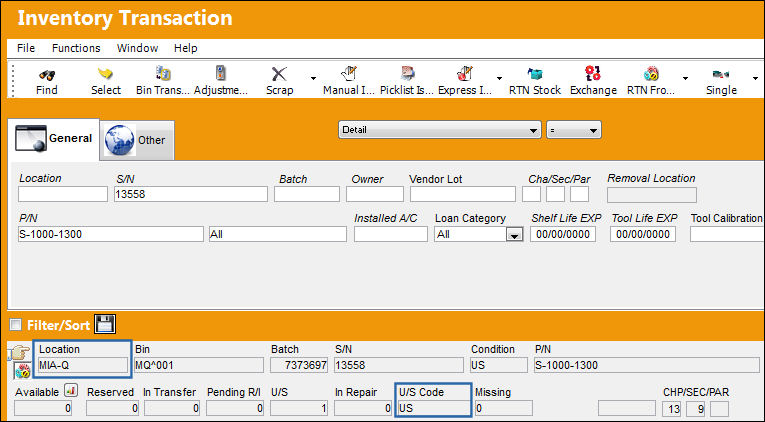Click the result P/N value S-1000-1300
The width and height of the screenshot is (765, 422).
tap(646, 365)
